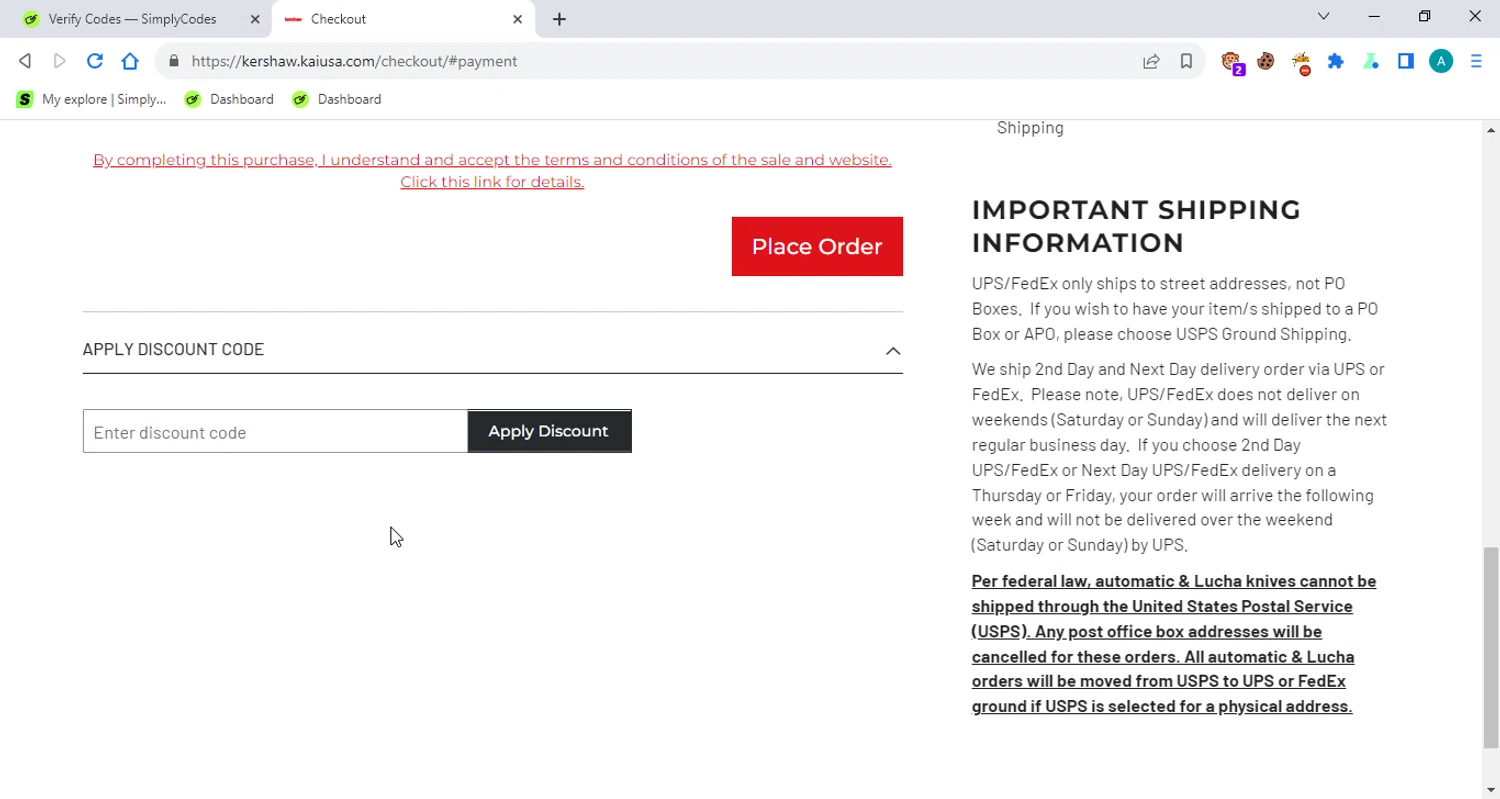Toggle the browser side panel icon

[x=1406, y=61]
